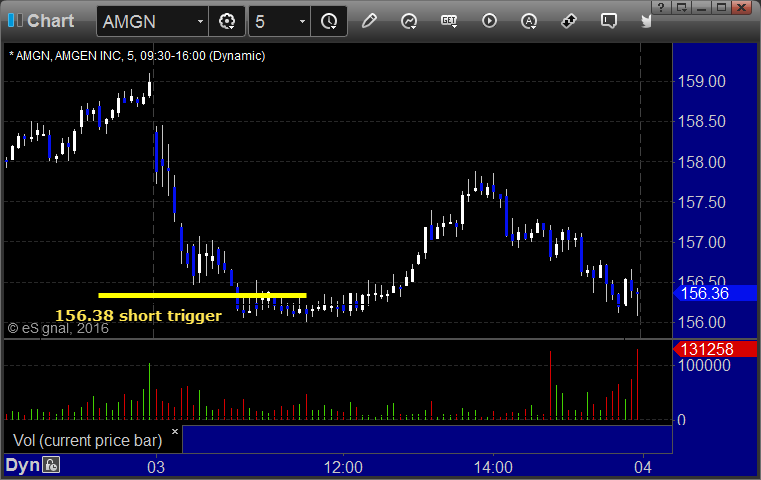Share chart via Twitter bird icon
761x480 pixels.
(646, 21)
